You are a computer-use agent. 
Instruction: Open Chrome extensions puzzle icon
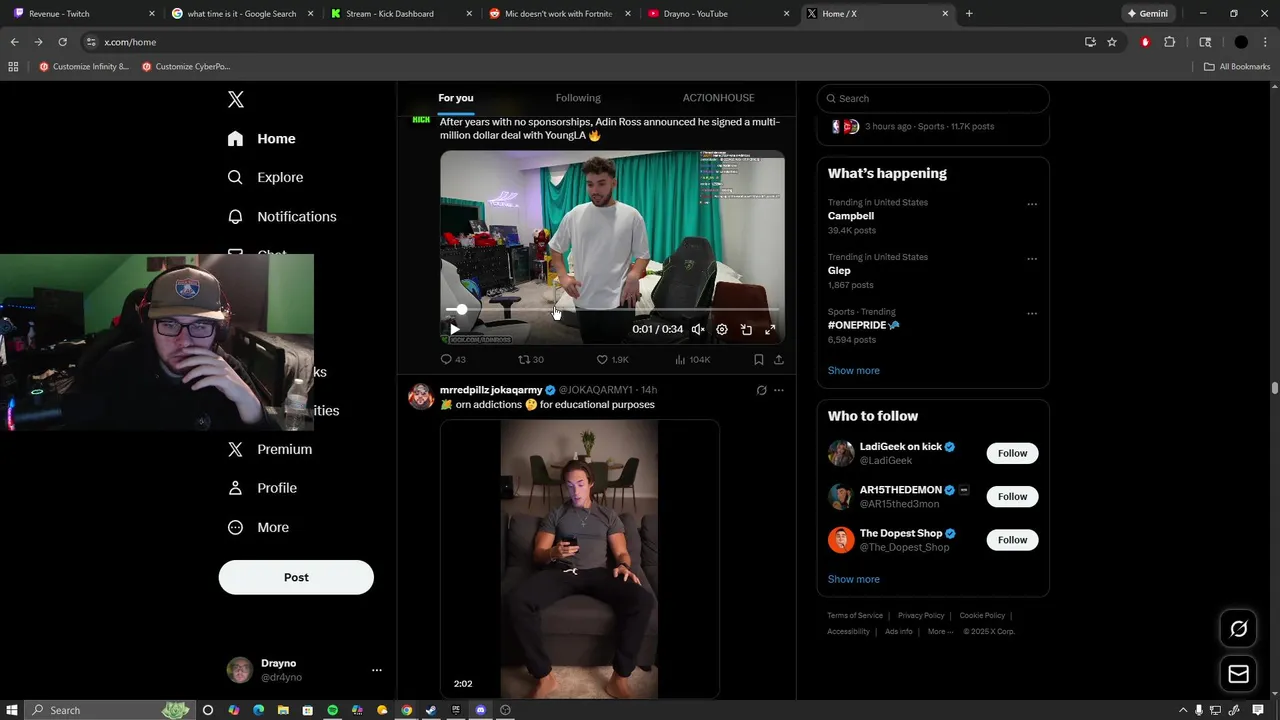pos(1170,42)
